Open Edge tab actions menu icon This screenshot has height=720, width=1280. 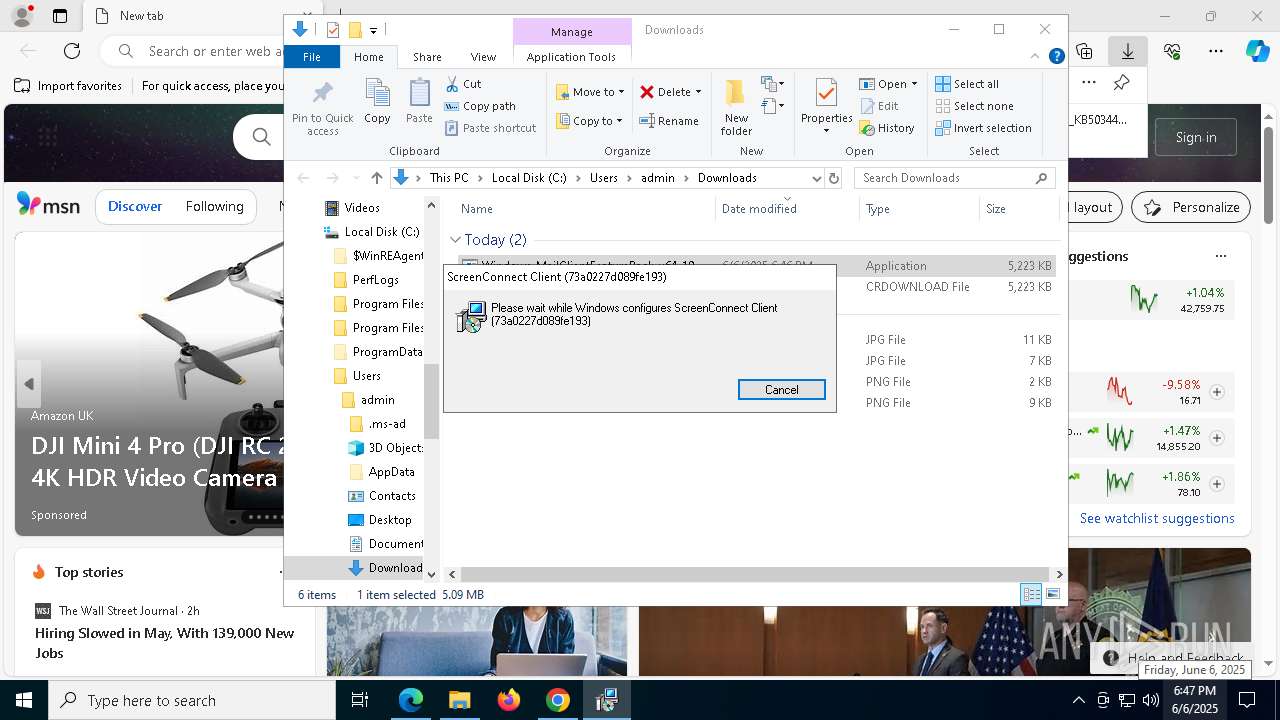(x=60, y=16)
